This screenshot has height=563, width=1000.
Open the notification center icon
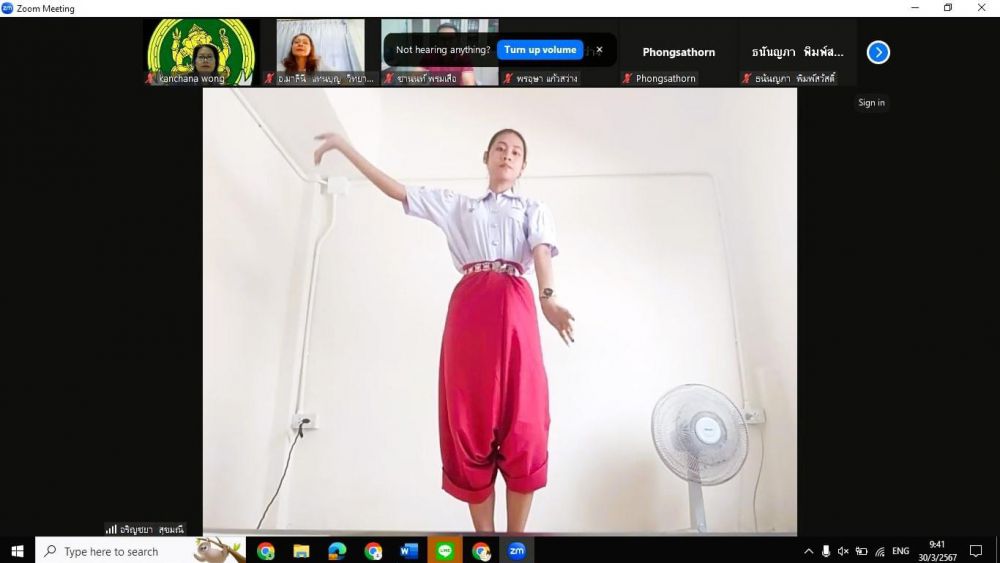976,551
